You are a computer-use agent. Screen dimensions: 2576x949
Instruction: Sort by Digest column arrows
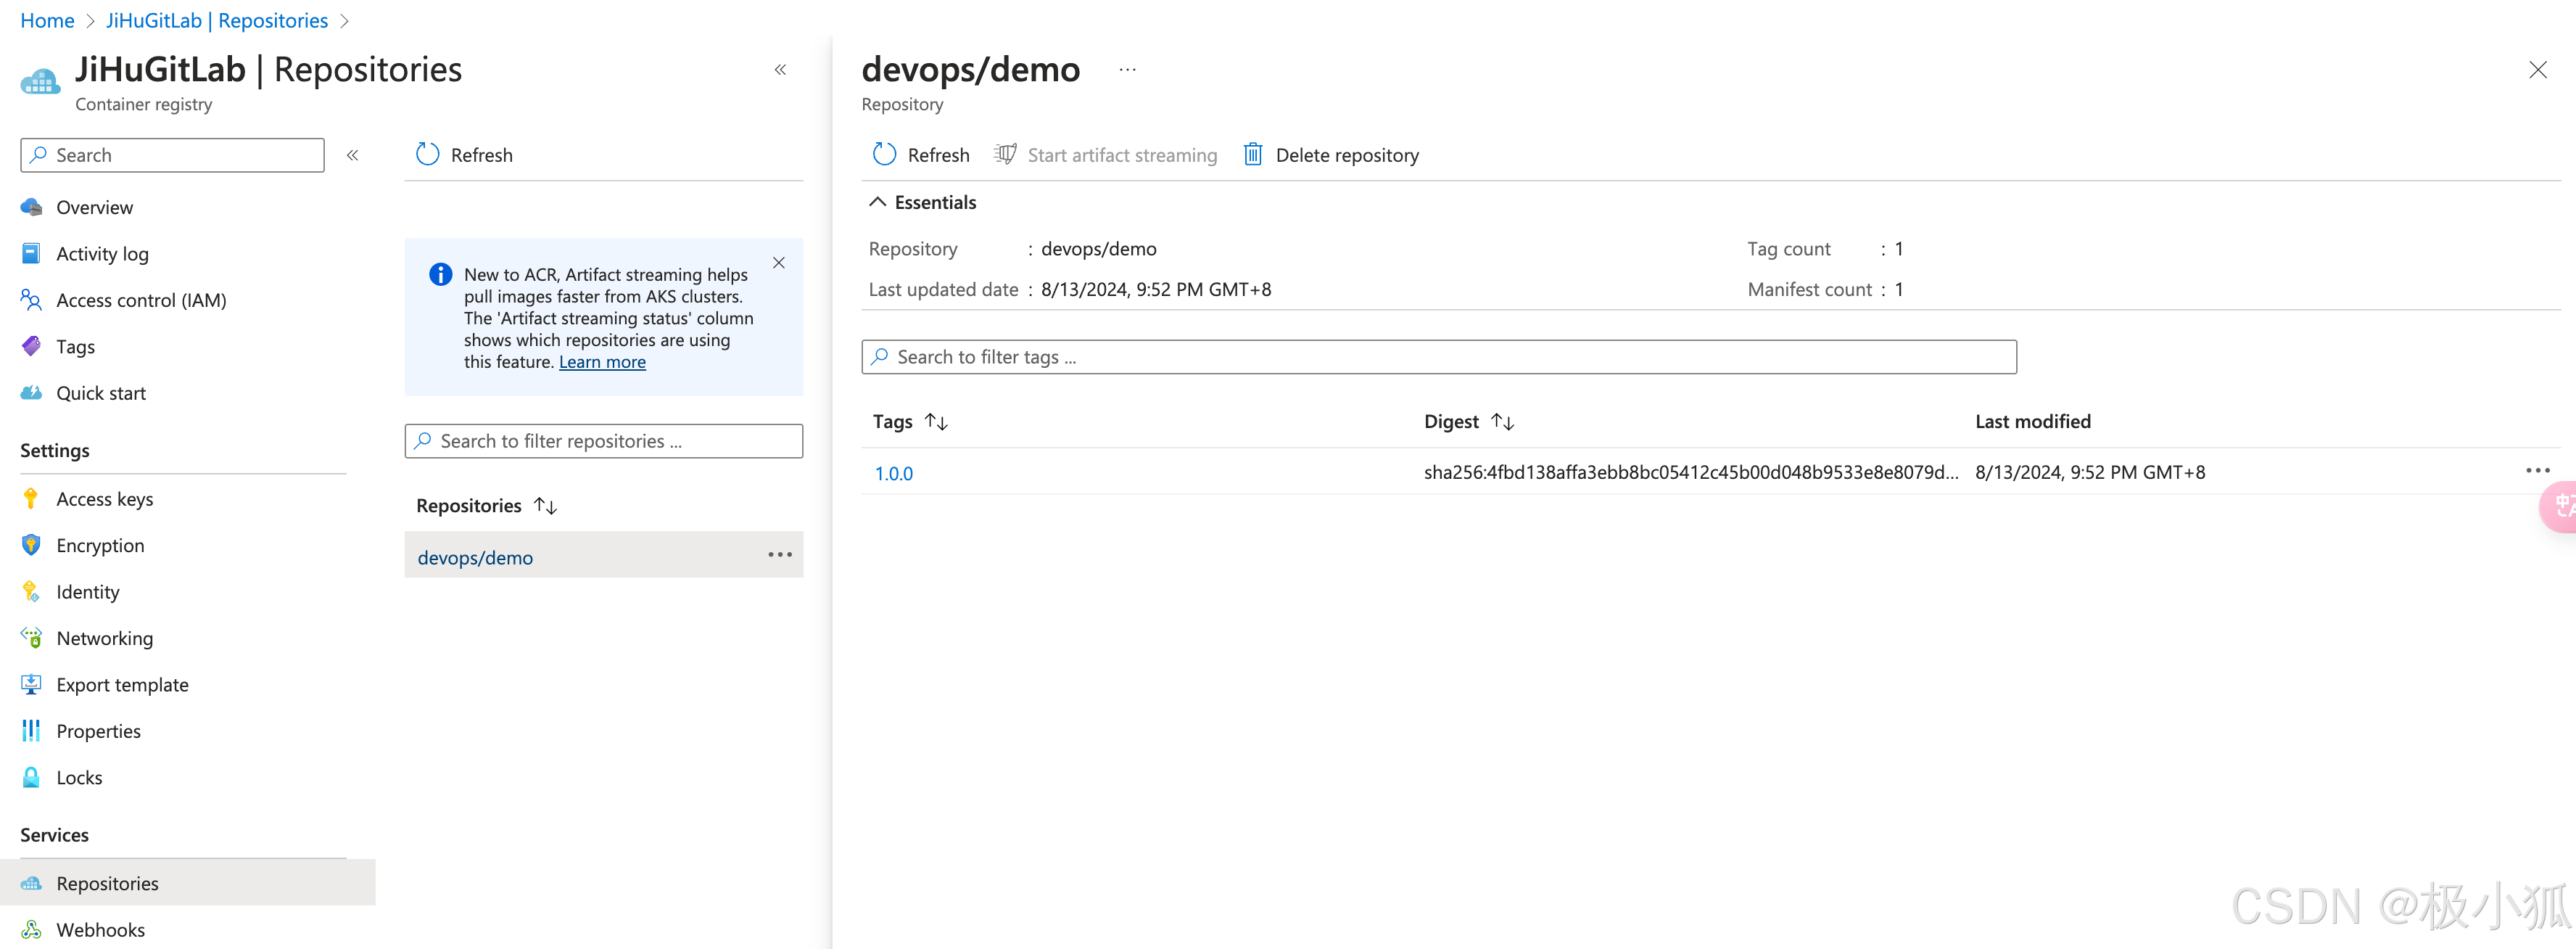click(x=1503, y=422)
